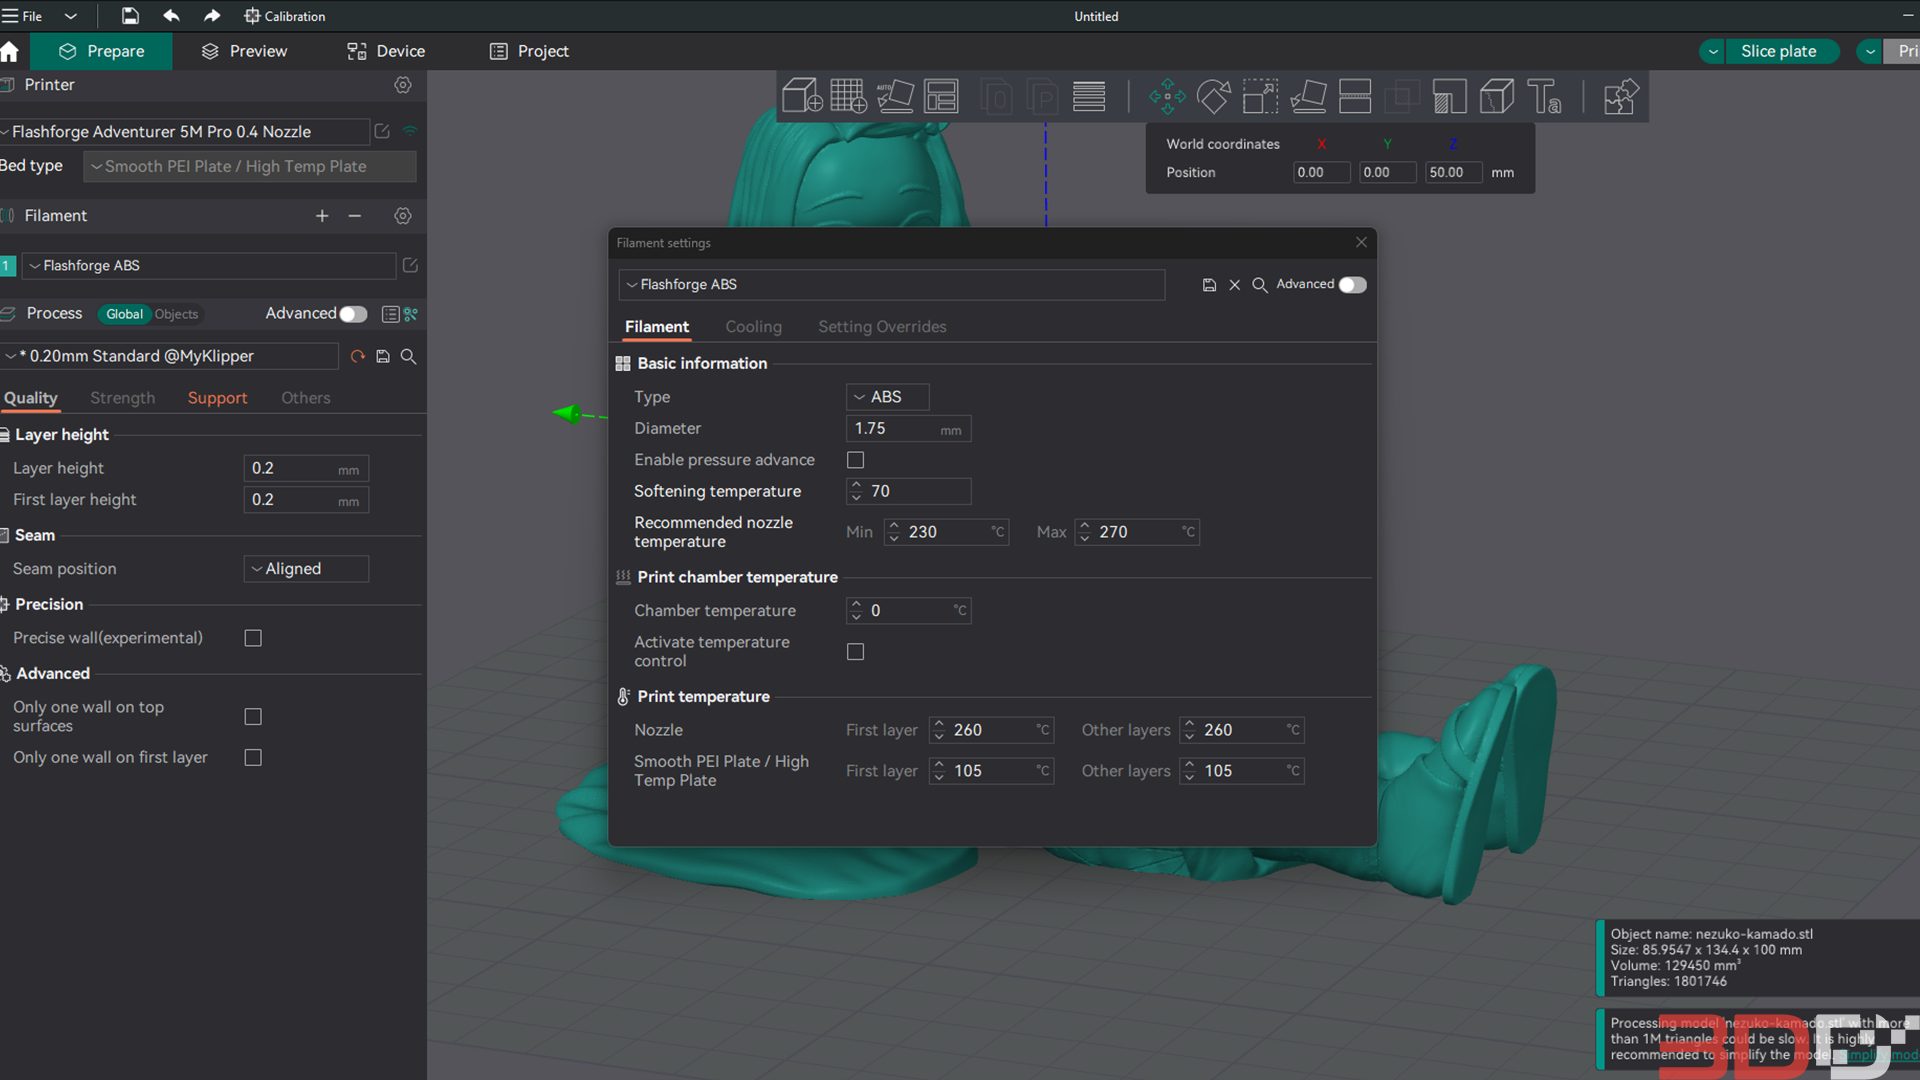Switch to the Cooling tab
Image resolution: width=1920 pixels, height=1080 pixels.
[753, 327]
